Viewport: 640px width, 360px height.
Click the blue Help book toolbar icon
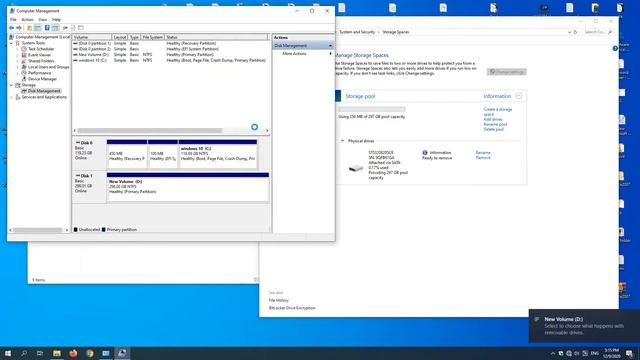coord(47,28)
